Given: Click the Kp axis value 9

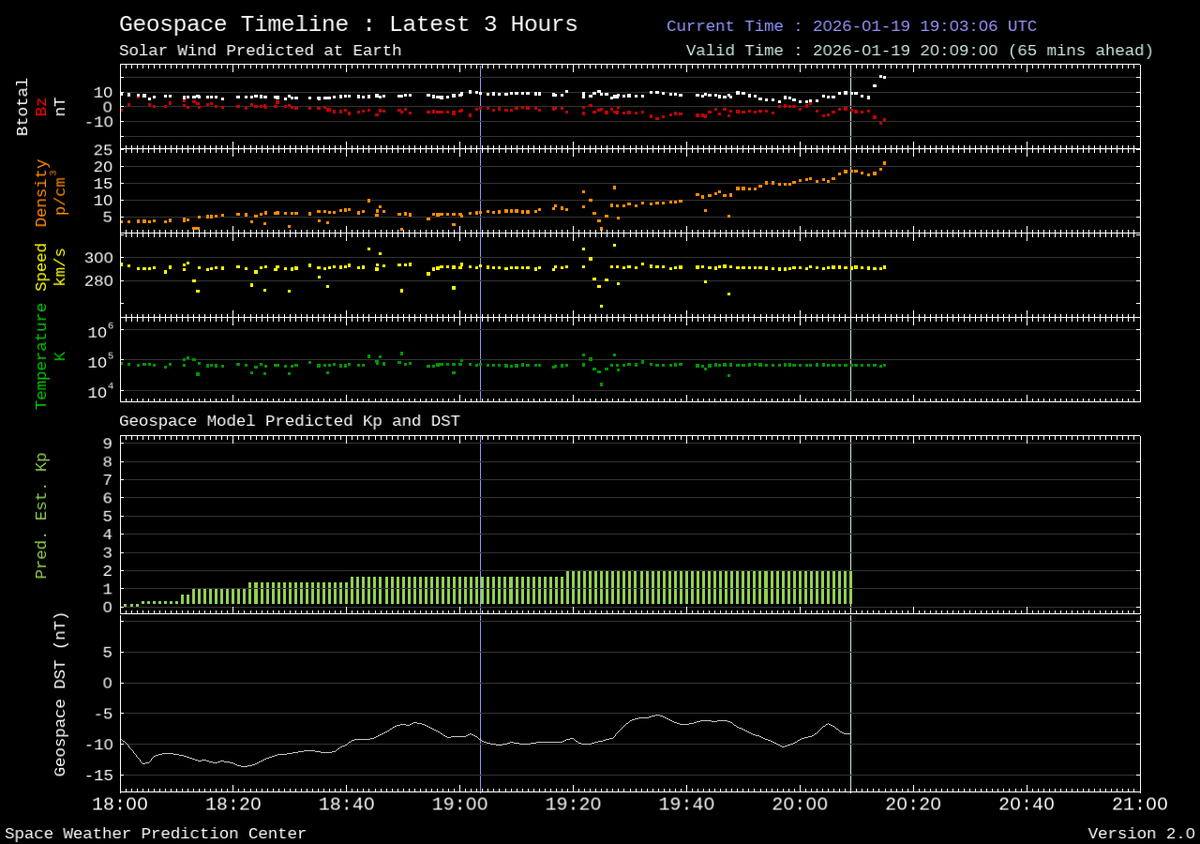Looking at the screenshot, I should pos(107,443).
